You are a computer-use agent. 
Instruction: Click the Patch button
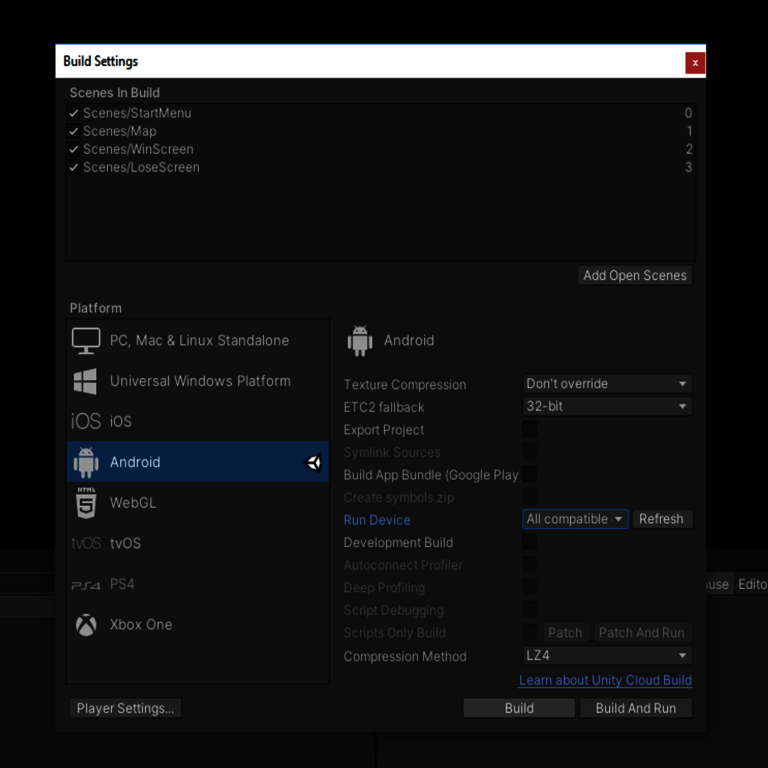coord(565,633)
